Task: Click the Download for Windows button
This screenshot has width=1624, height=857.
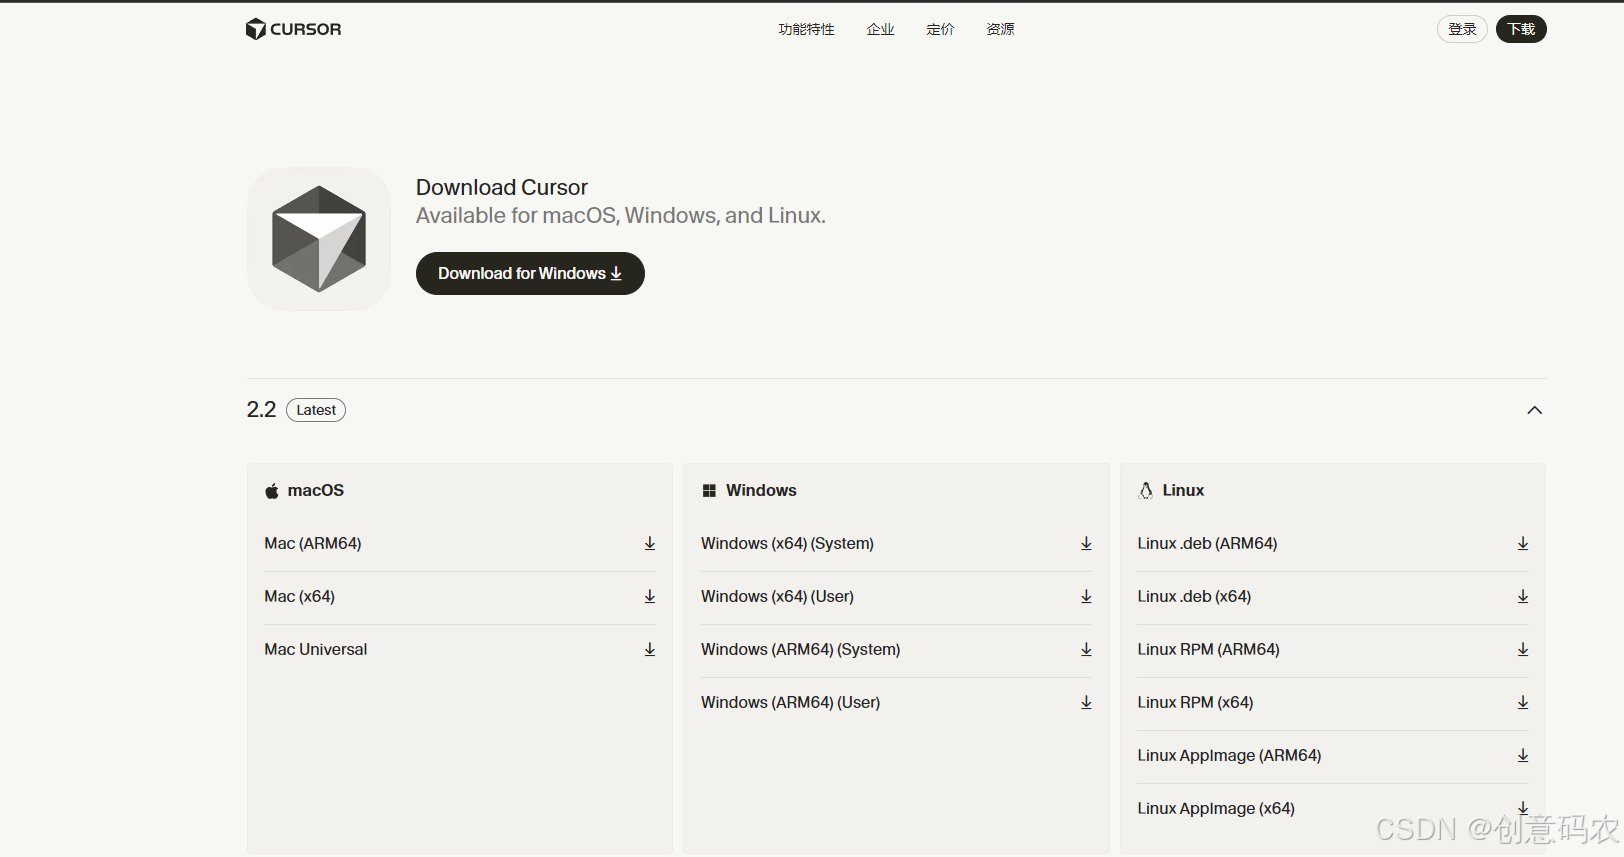Action: point(530,273)
